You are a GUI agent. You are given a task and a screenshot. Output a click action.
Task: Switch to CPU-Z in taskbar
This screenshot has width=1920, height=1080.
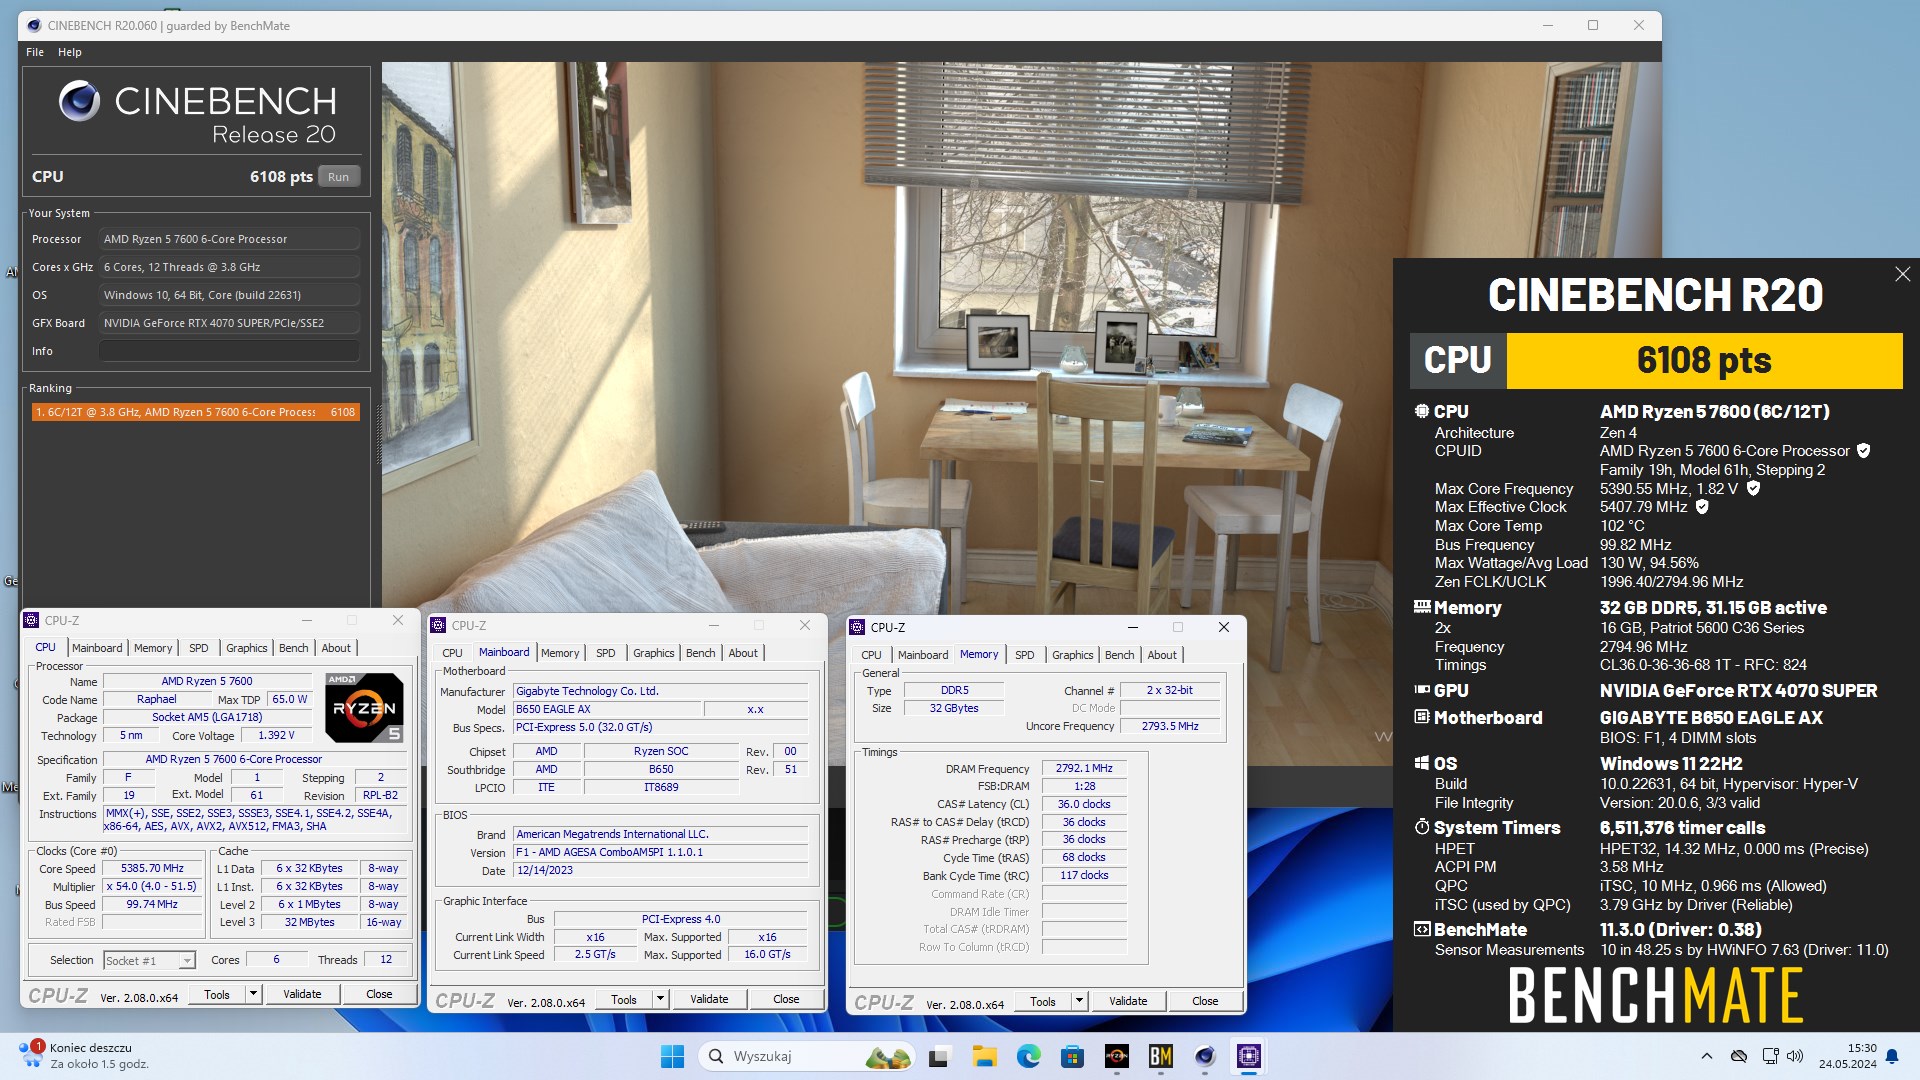[1248, 1056]
